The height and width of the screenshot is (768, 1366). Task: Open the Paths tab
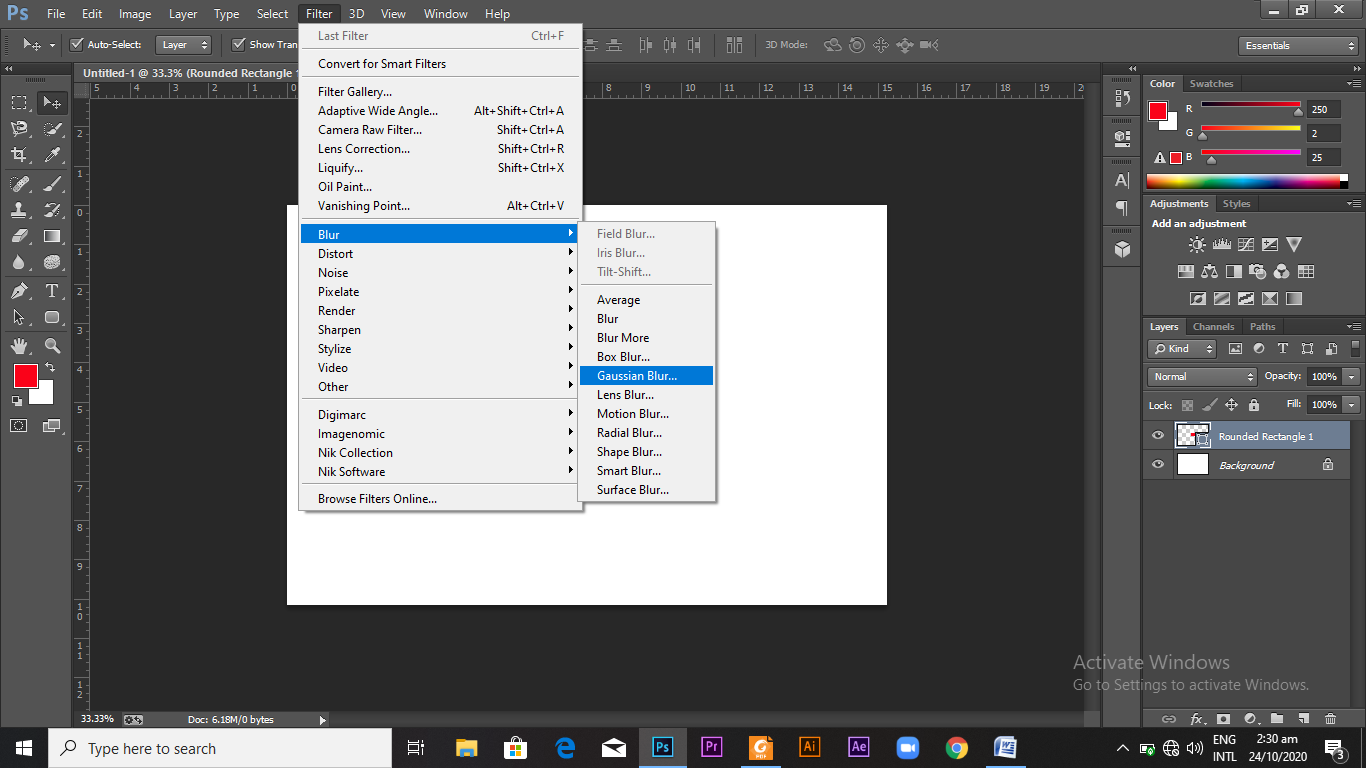click(x=1263, y=327)
